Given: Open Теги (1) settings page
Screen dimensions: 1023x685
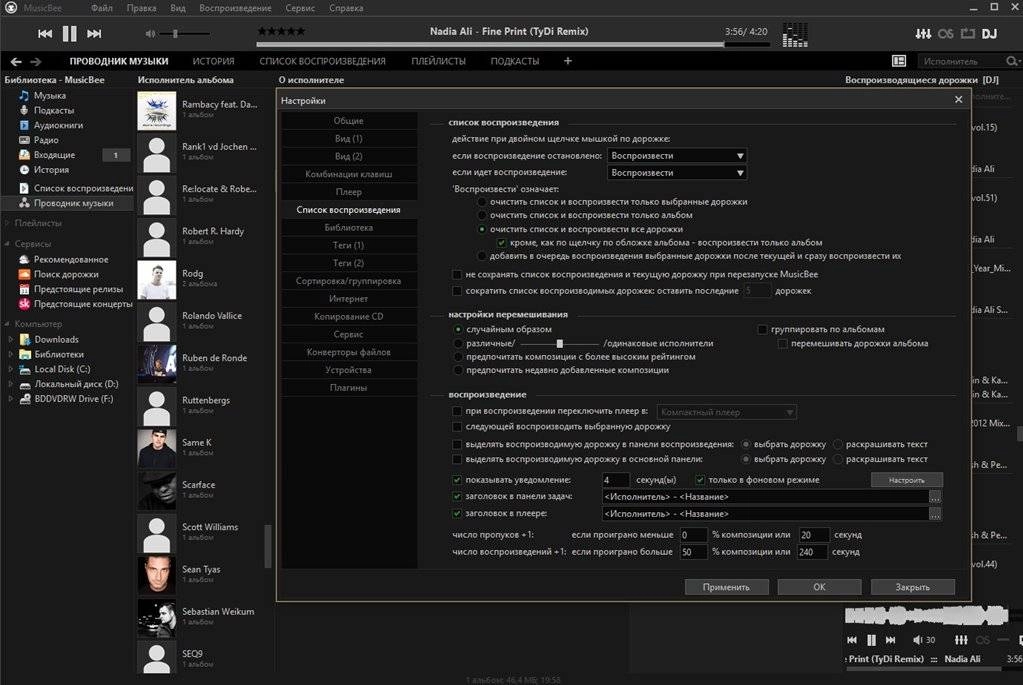Looking at the screenshot, I should click(348, 245).
